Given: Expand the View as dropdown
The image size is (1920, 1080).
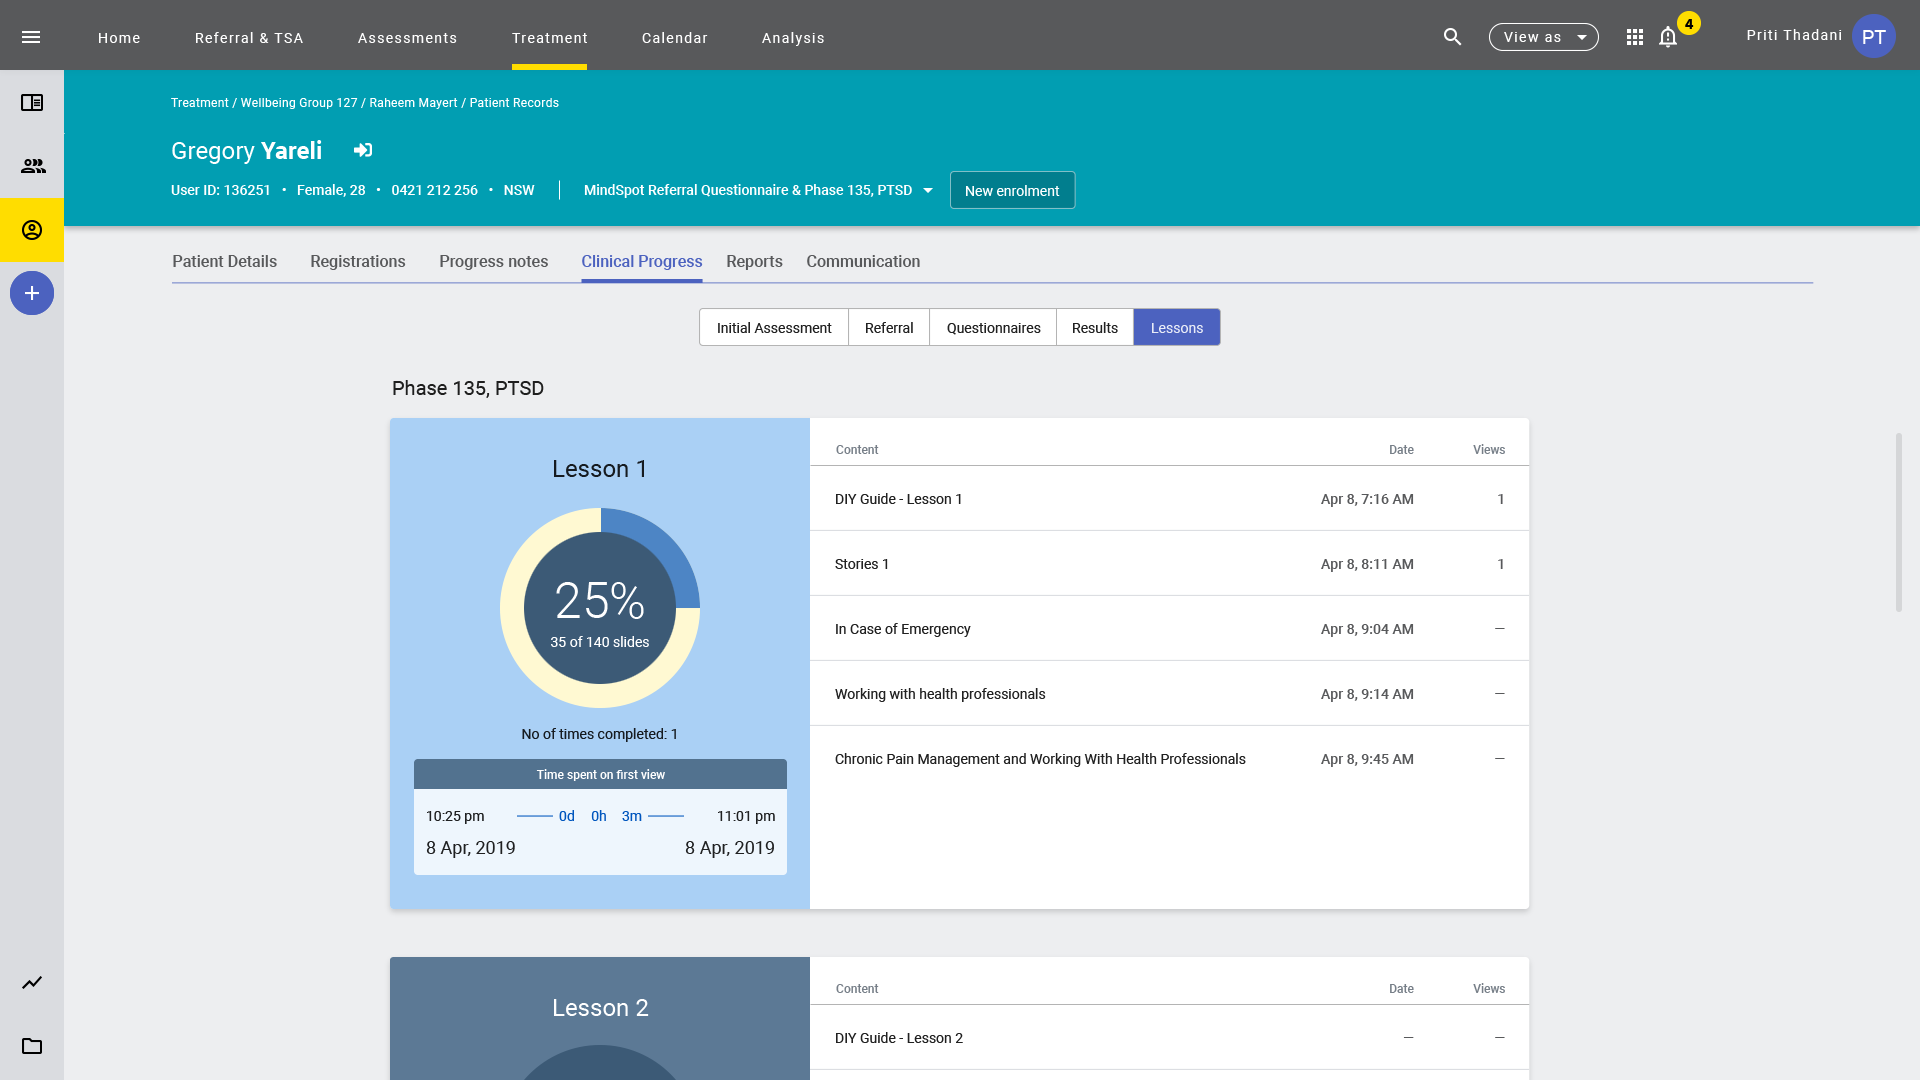Looking at the screenshot, I should coord(1543,37).
